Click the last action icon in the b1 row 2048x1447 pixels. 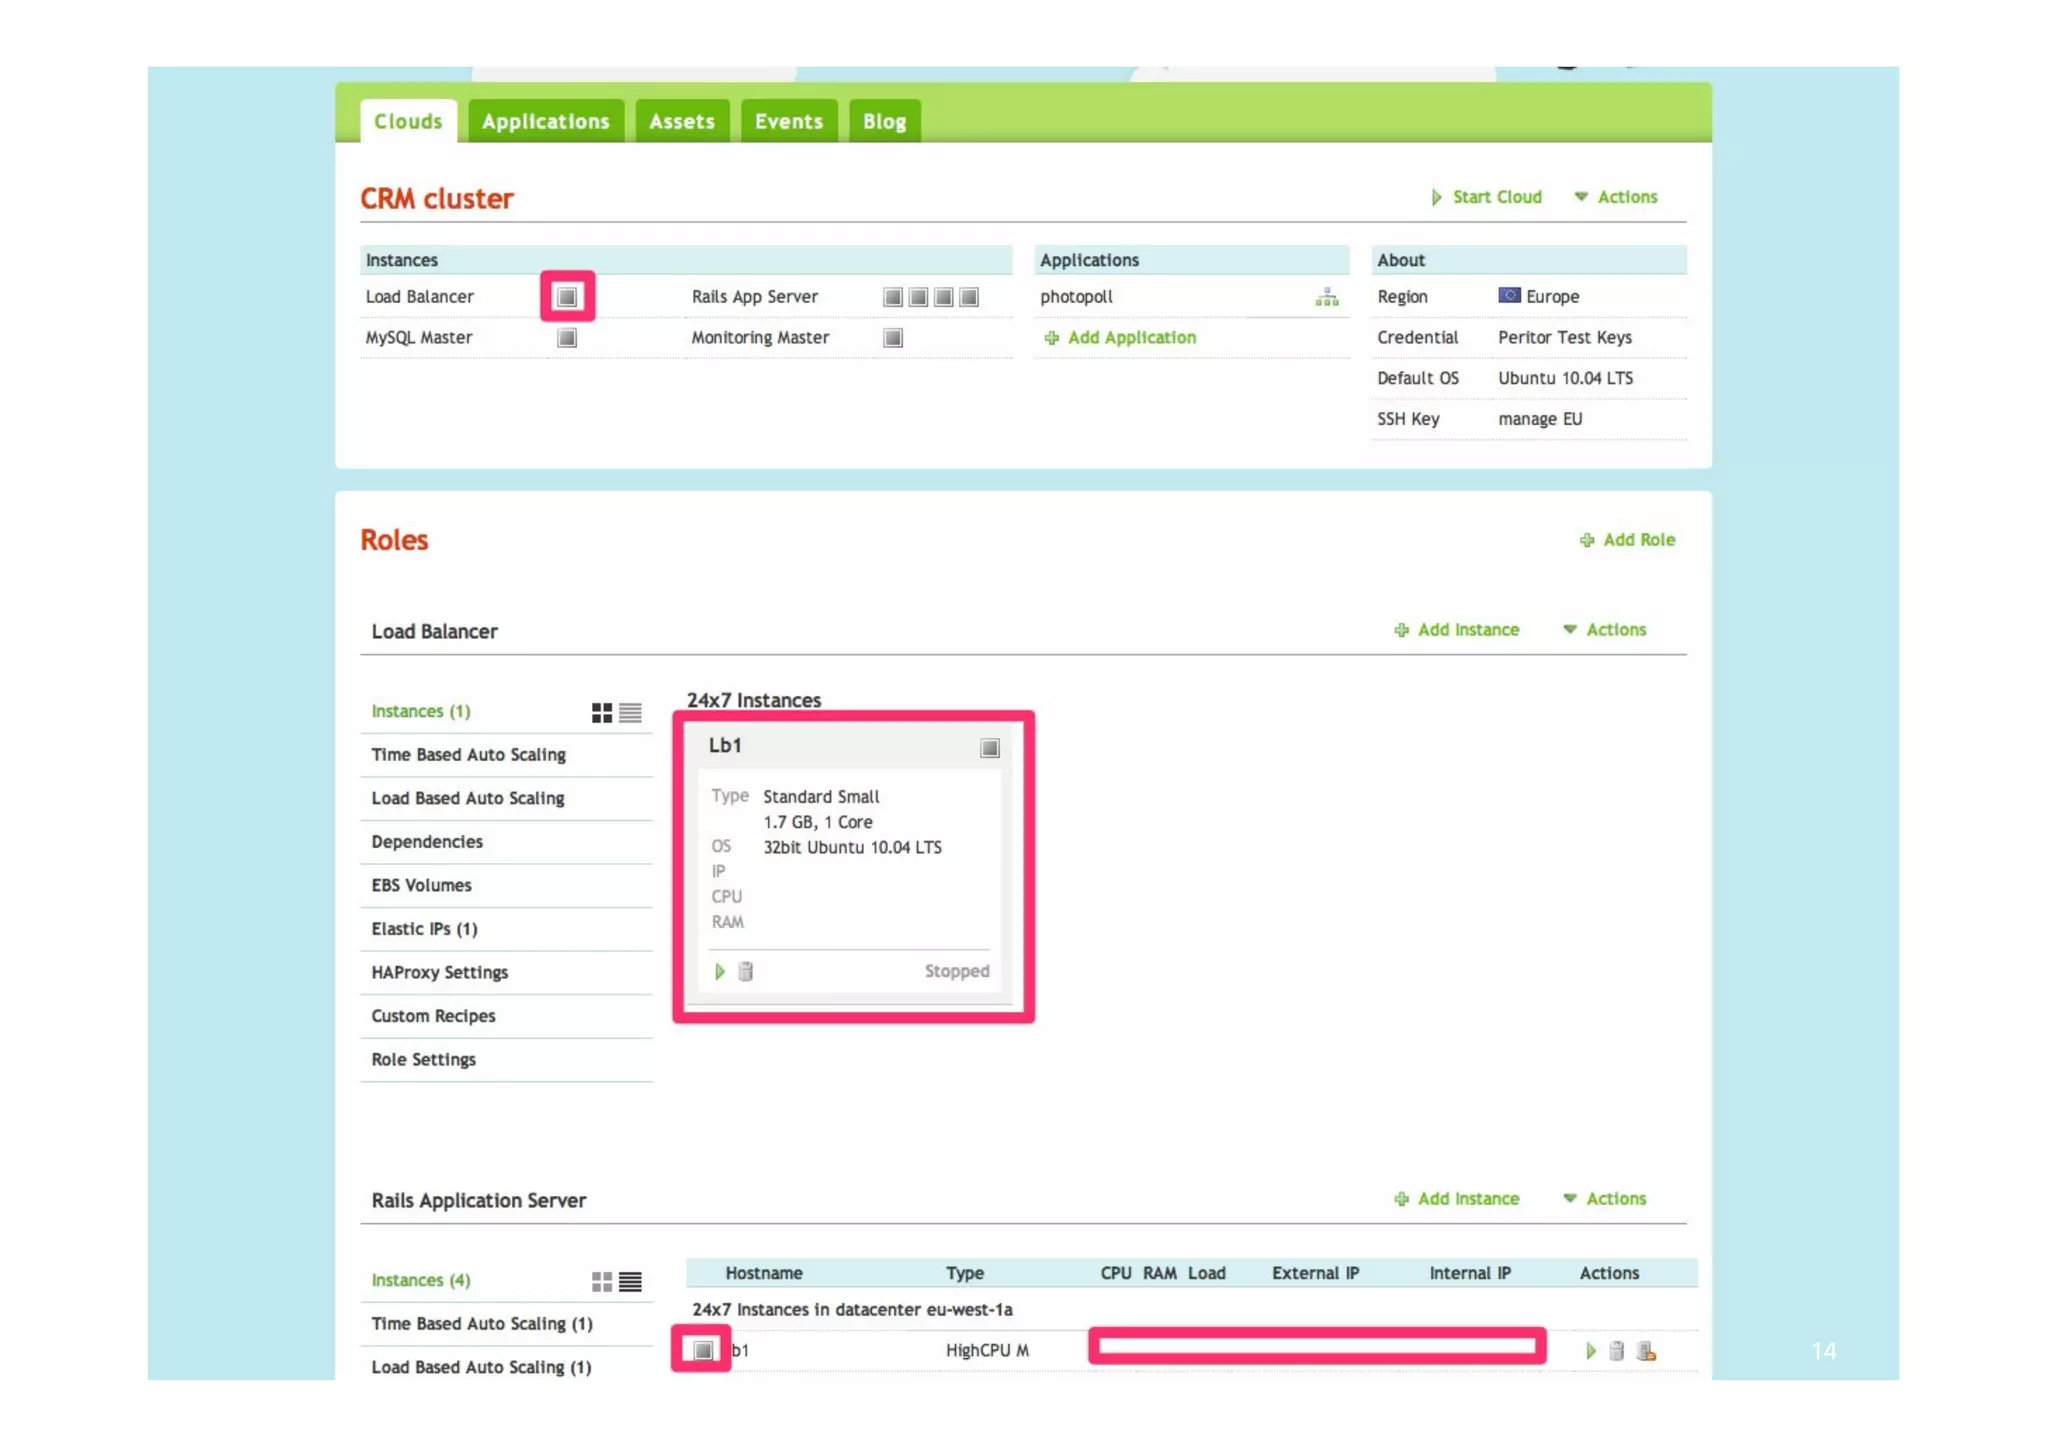tap(1646, 1351)
